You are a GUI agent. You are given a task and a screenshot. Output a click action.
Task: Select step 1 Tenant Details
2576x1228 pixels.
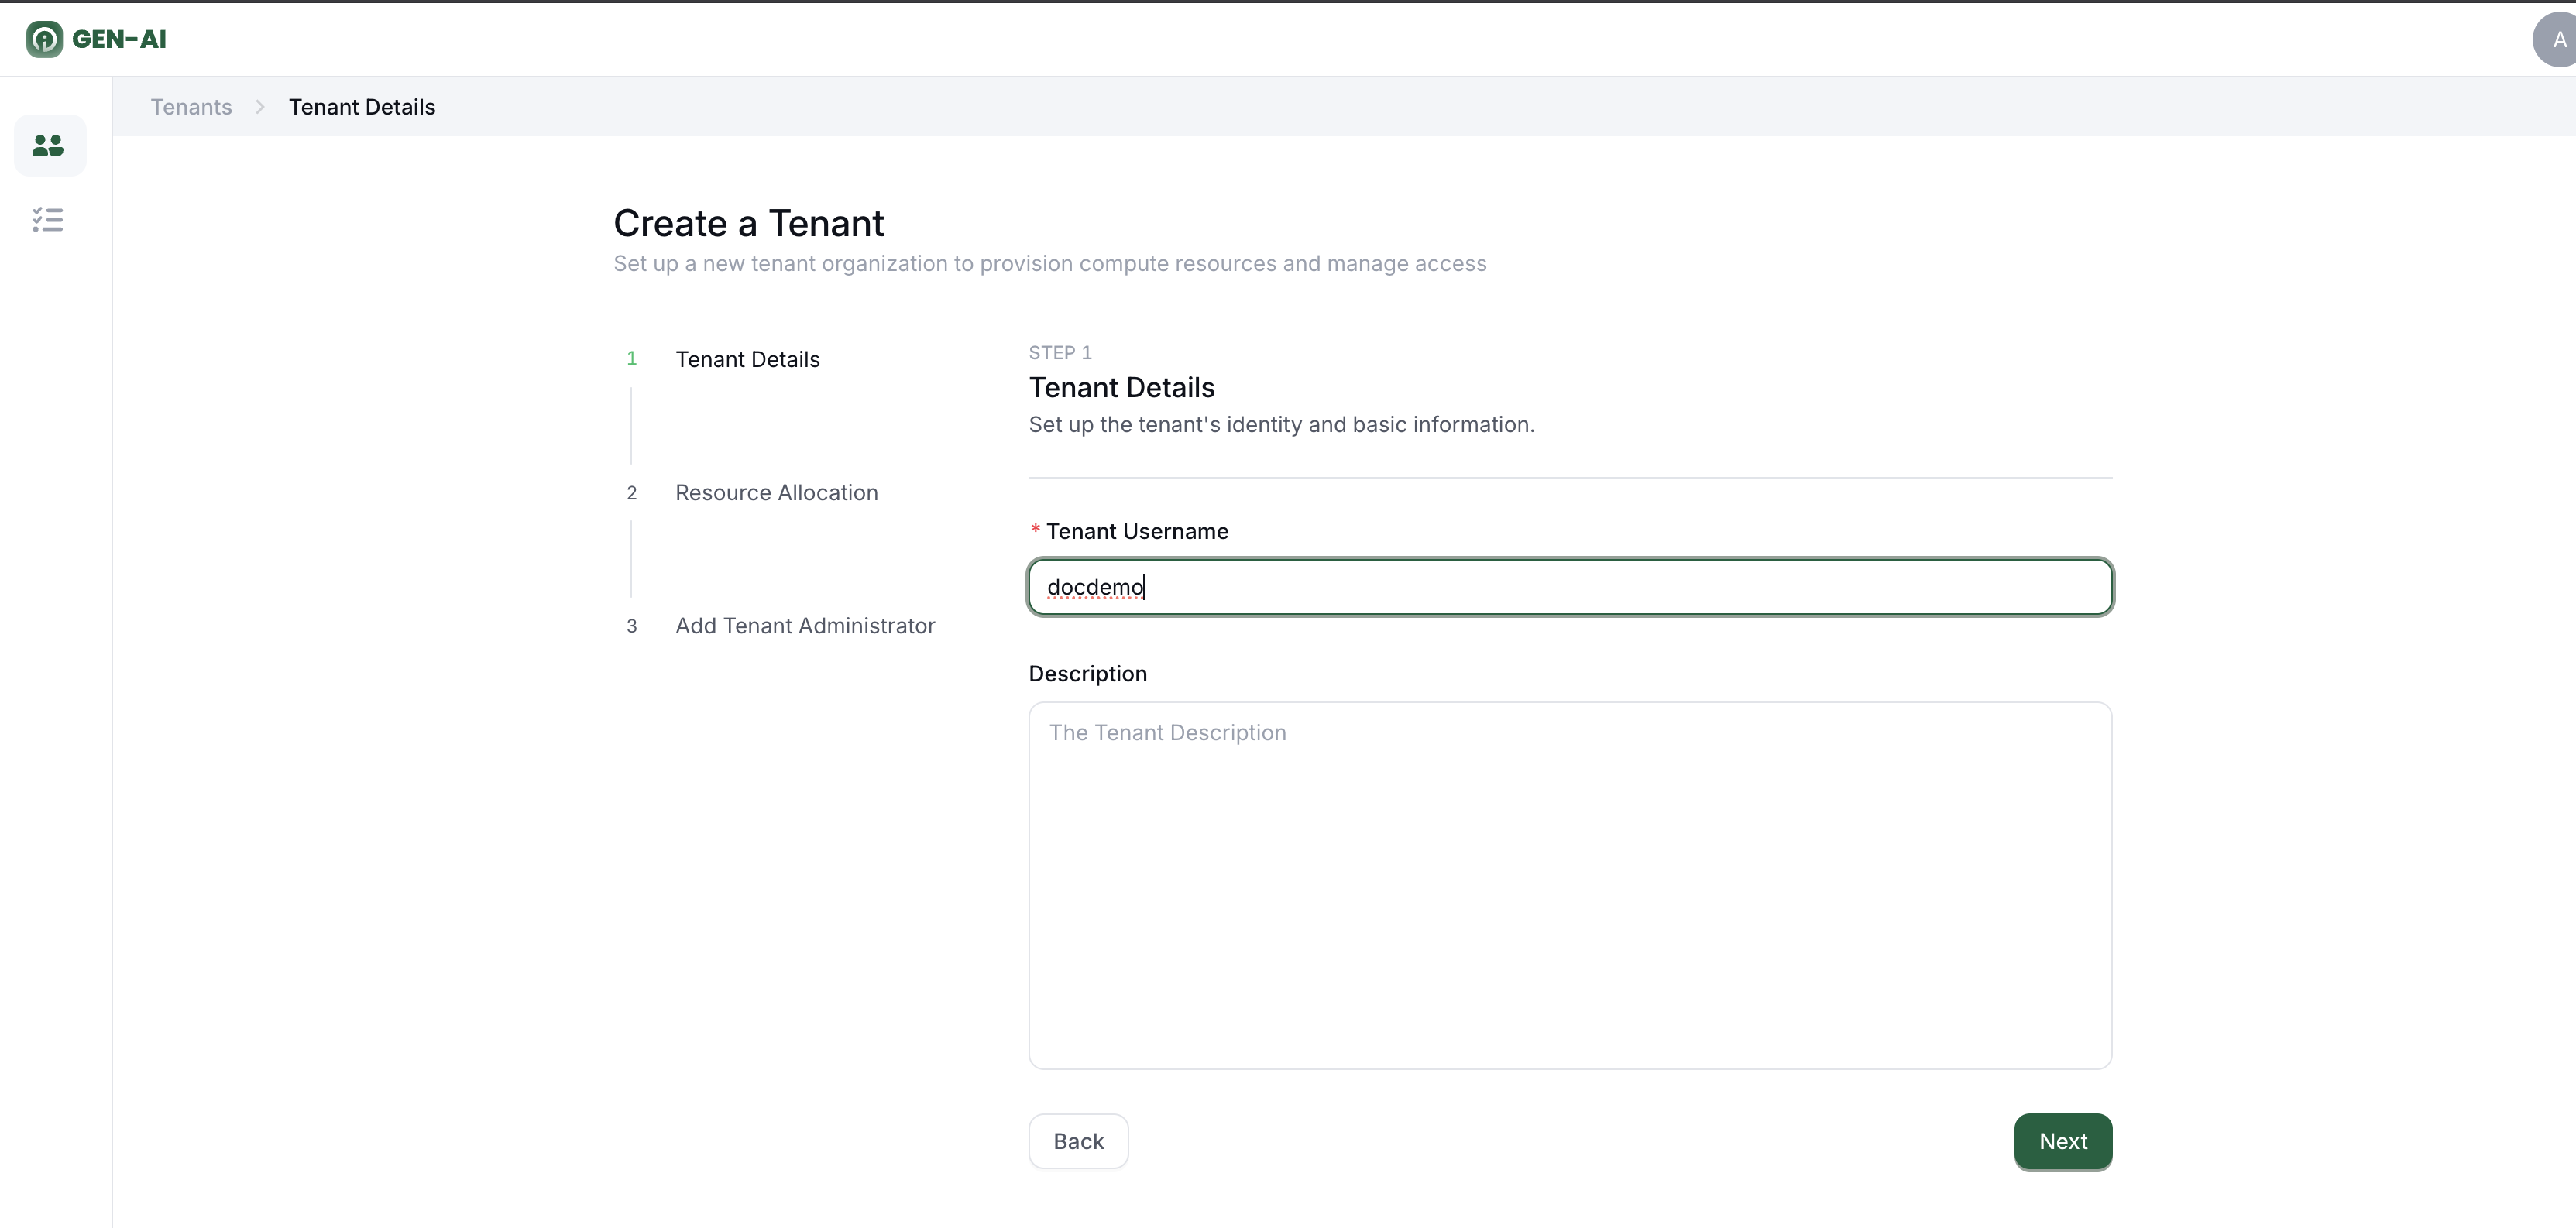tap(747, 359)
